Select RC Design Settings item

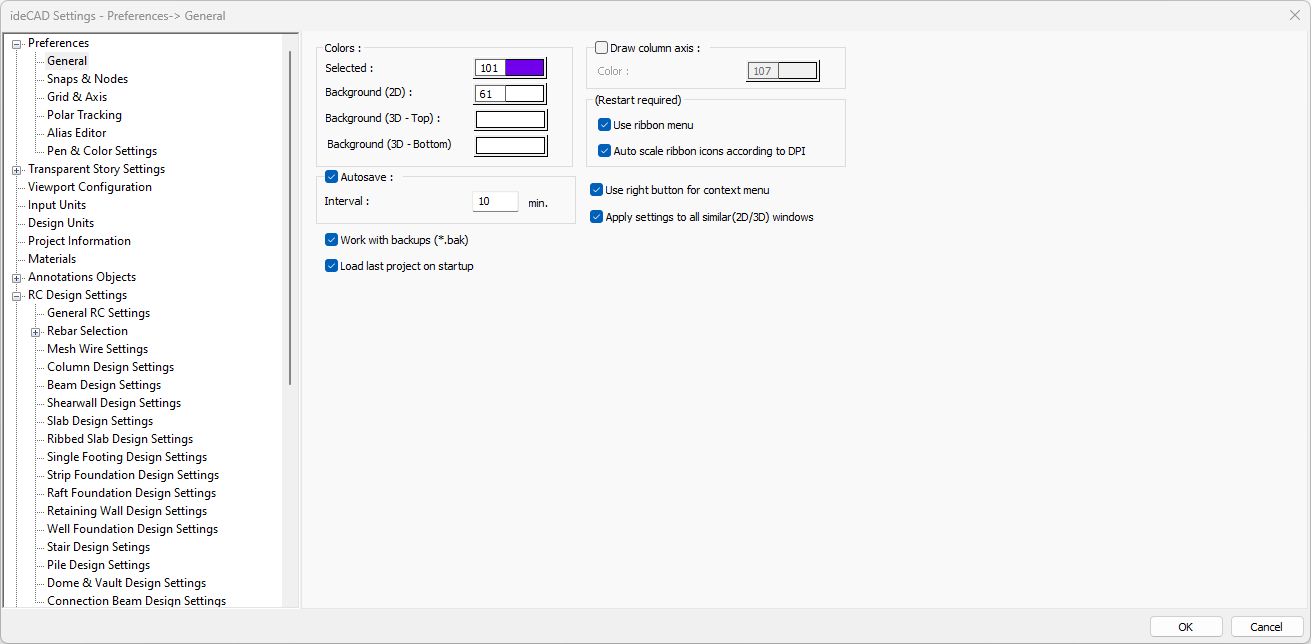click(77, 295)
